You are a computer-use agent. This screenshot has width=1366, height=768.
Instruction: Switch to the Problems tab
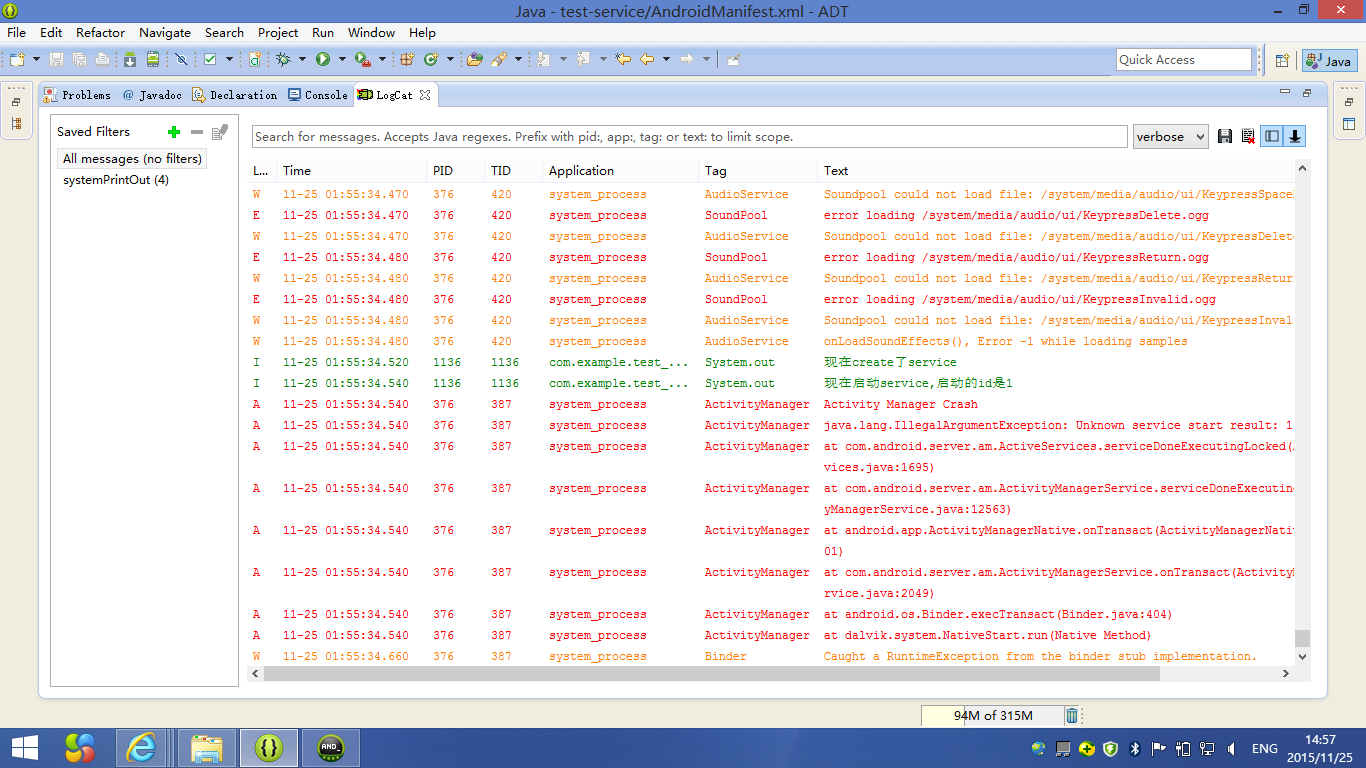pyautogui.click(x=77, y=95)
